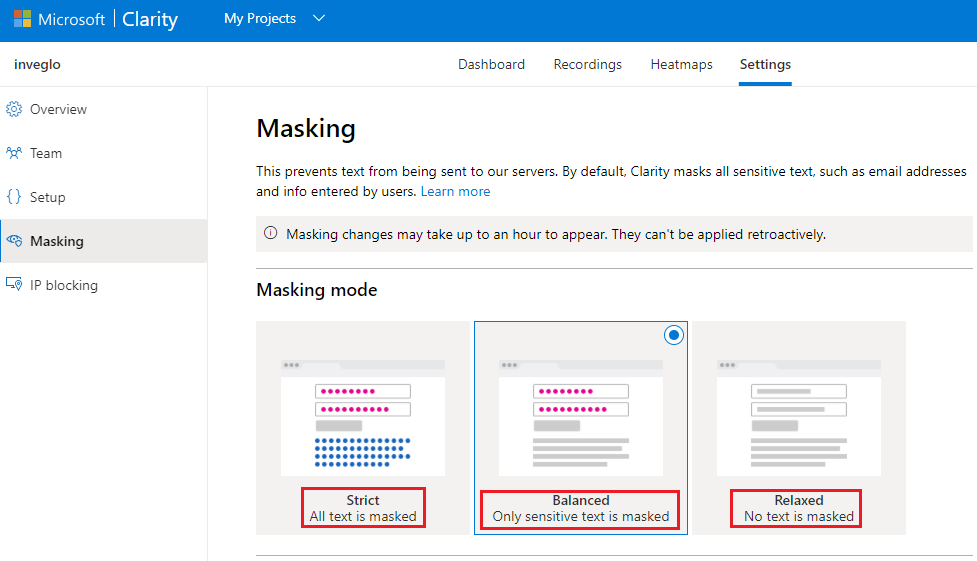Screen dimensions: 977x561
Task: Click the Overview gear icon
Action: pos(14,109)
